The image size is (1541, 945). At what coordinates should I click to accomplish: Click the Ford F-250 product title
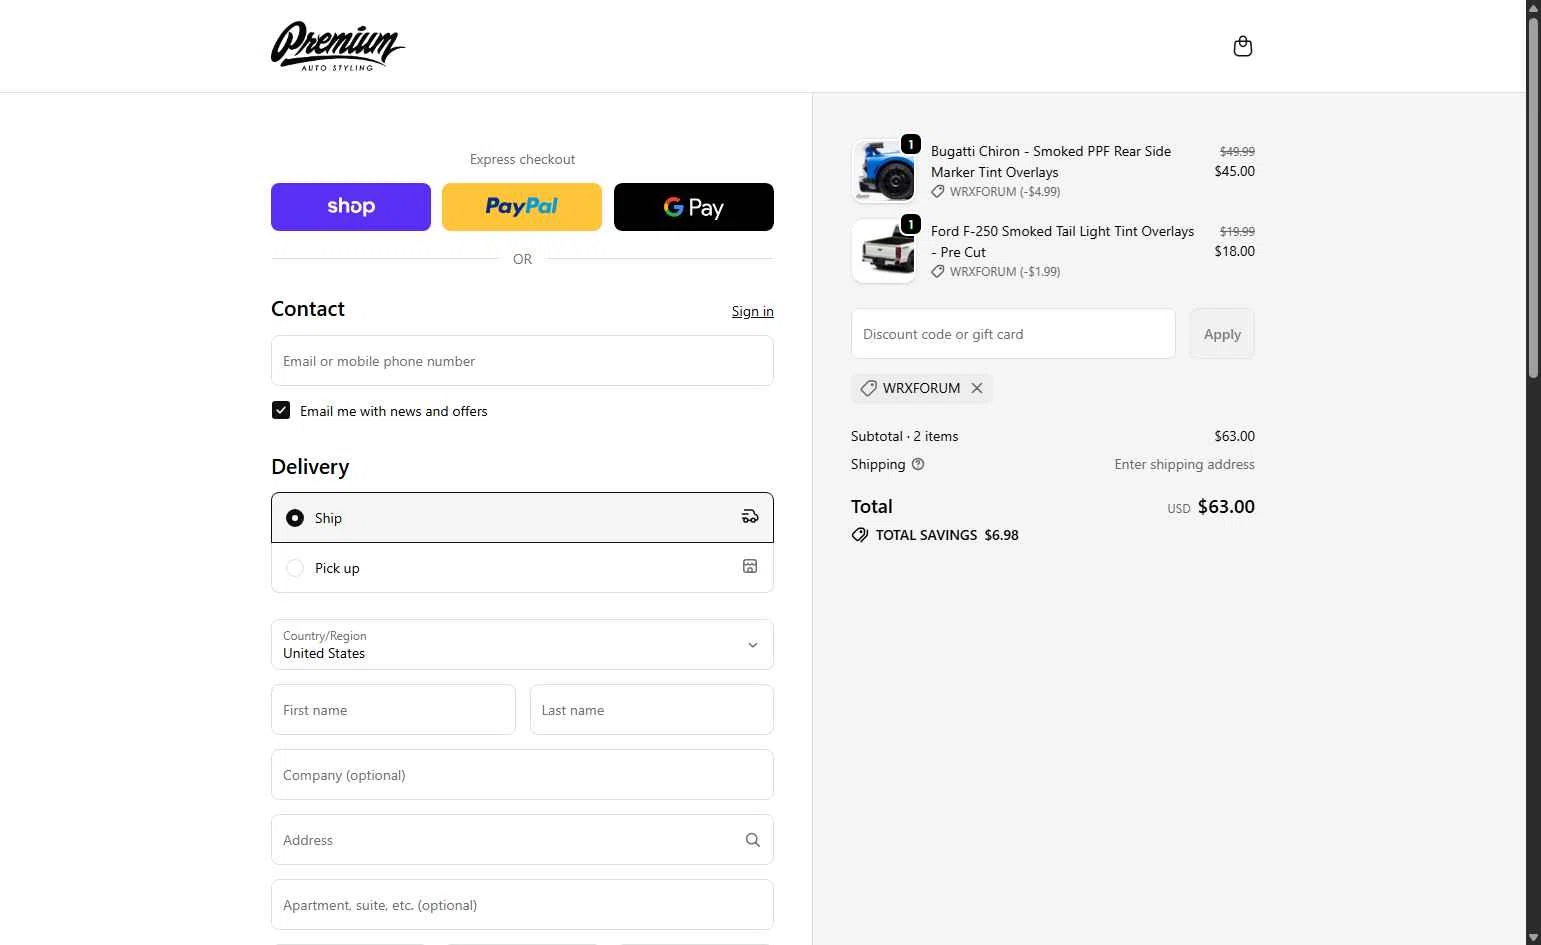point(1062,241)
